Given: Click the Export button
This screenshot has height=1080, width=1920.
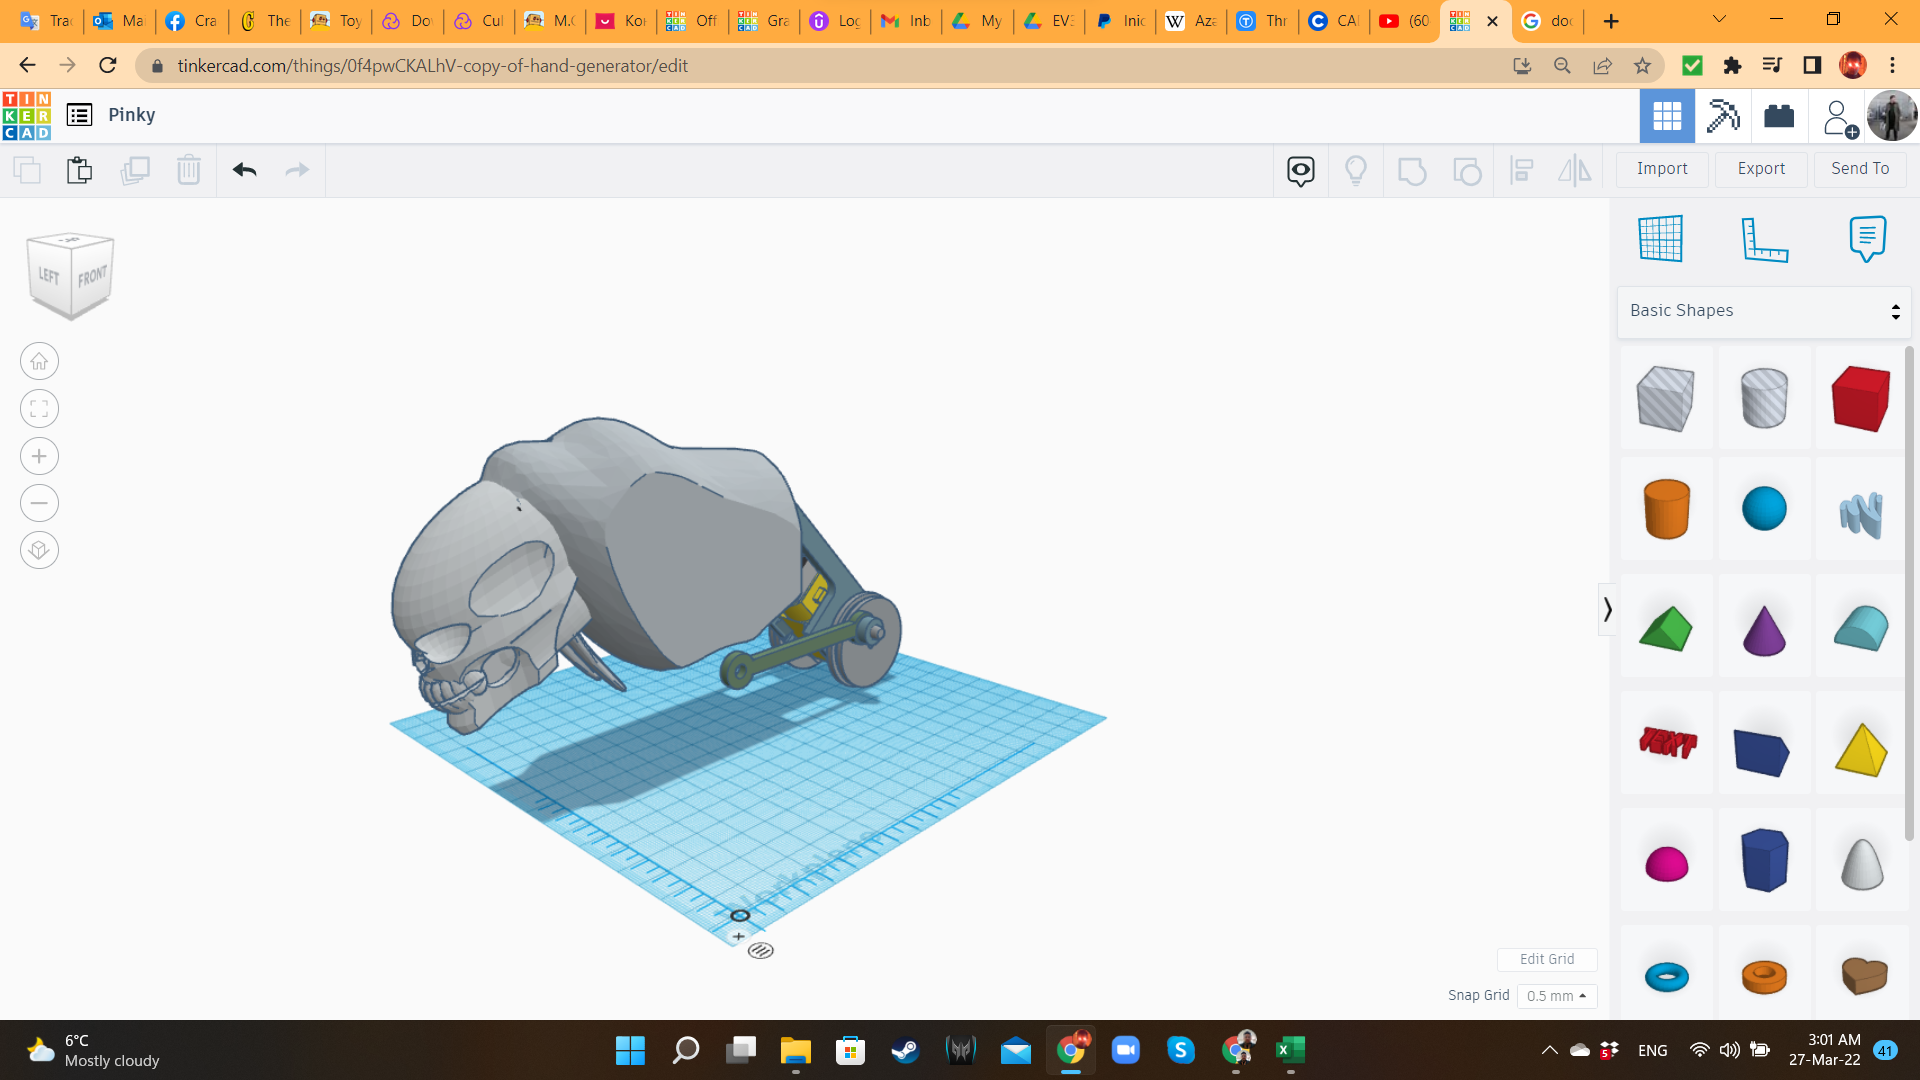Looking at the screenshot, I should 1761,169.
